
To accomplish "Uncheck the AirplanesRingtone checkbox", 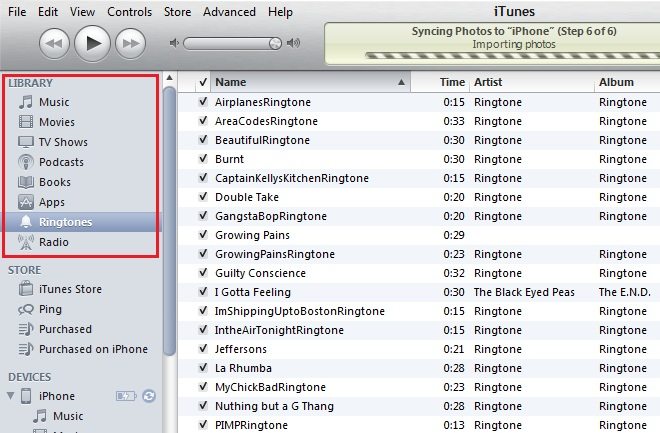I will coord(203,101).
